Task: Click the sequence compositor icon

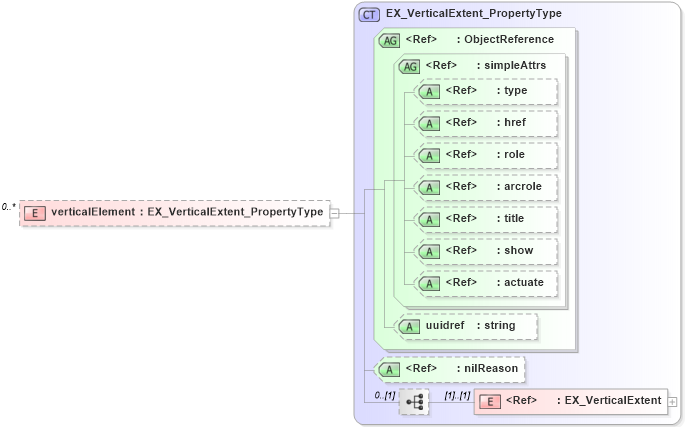Action: 414,402
